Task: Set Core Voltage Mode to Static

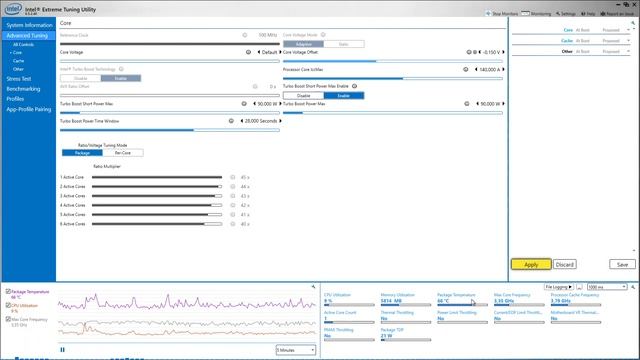Action: (344, 44)
